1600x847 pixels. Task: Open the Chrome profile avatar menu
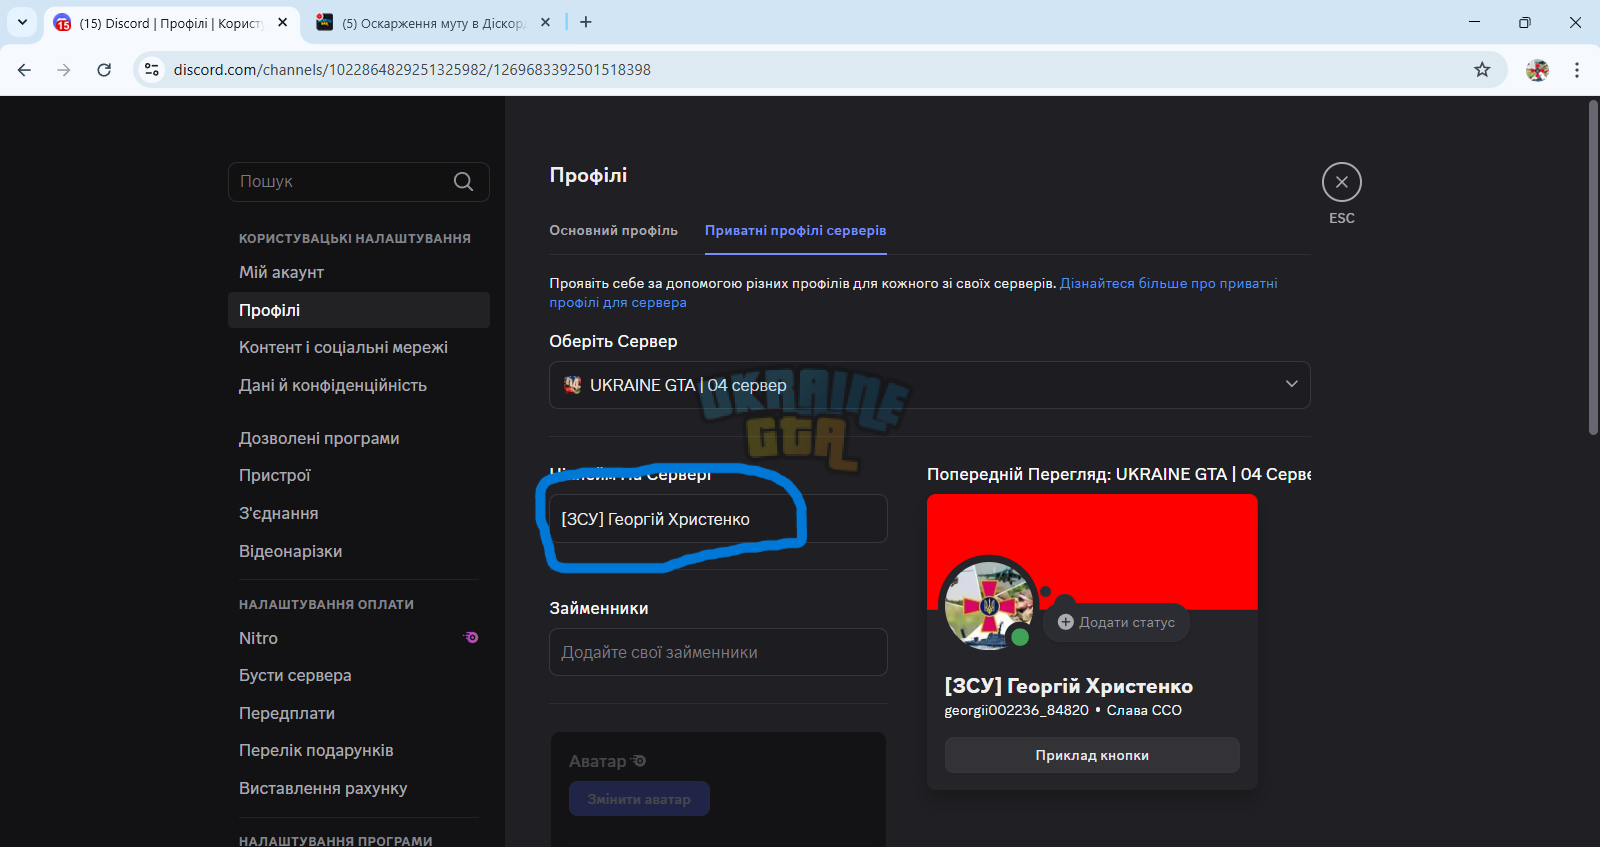[1537, 70]
